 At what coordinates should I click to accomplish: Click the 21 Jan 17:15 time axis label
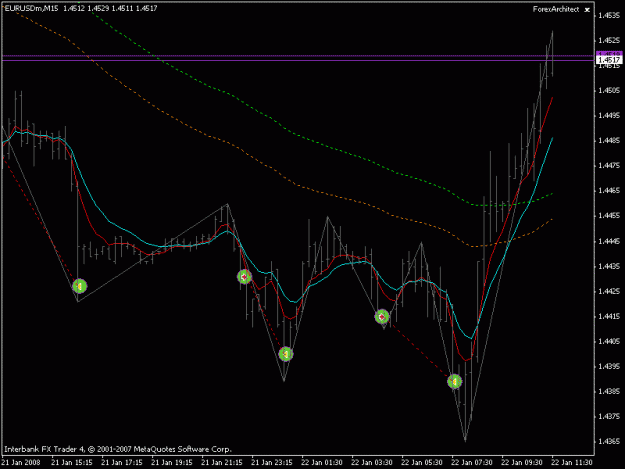tap(122, 463)
